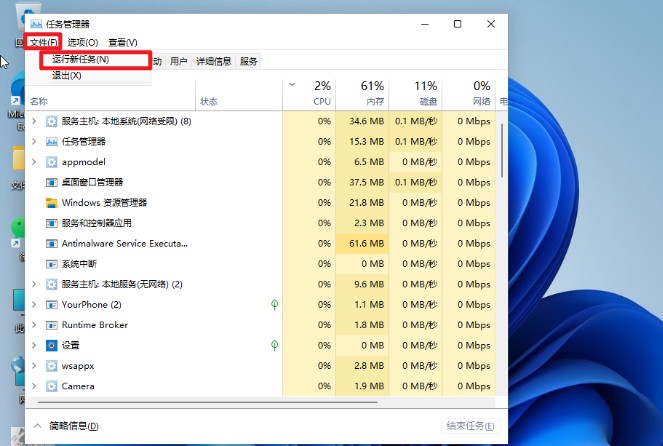Sort by the 磁盘 column header
The width and height of the screenshot is (663, 446).
416,94
